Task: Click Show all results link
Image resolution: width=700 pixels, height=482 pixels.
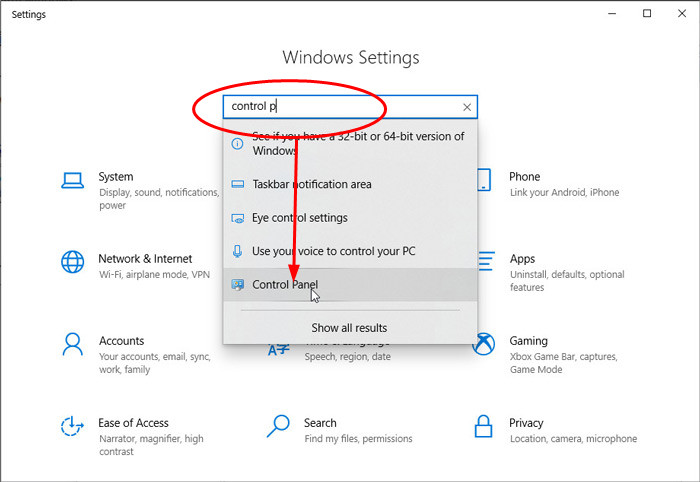Action: tap(349, 328)
